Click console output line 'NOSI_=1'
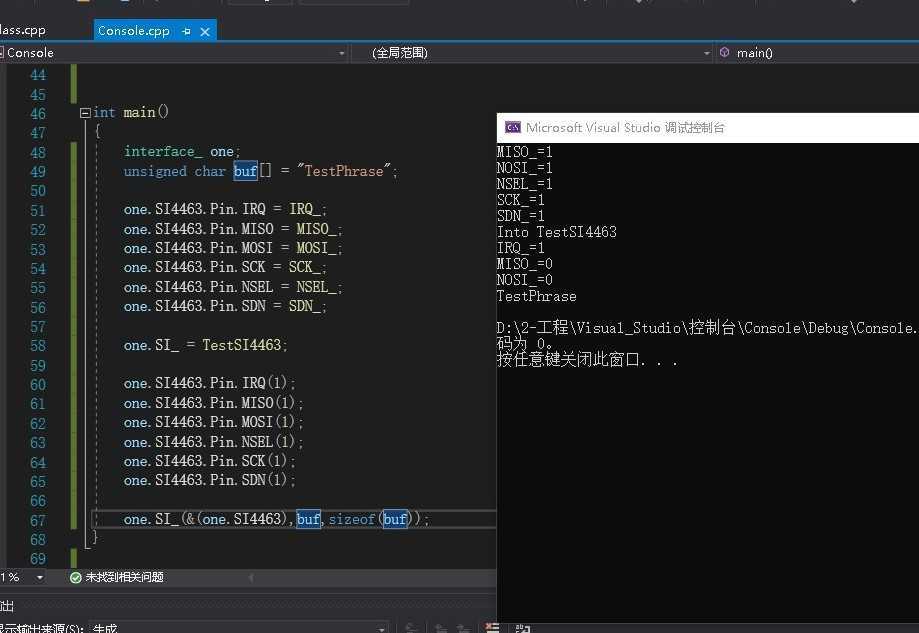 pos(525,168)
